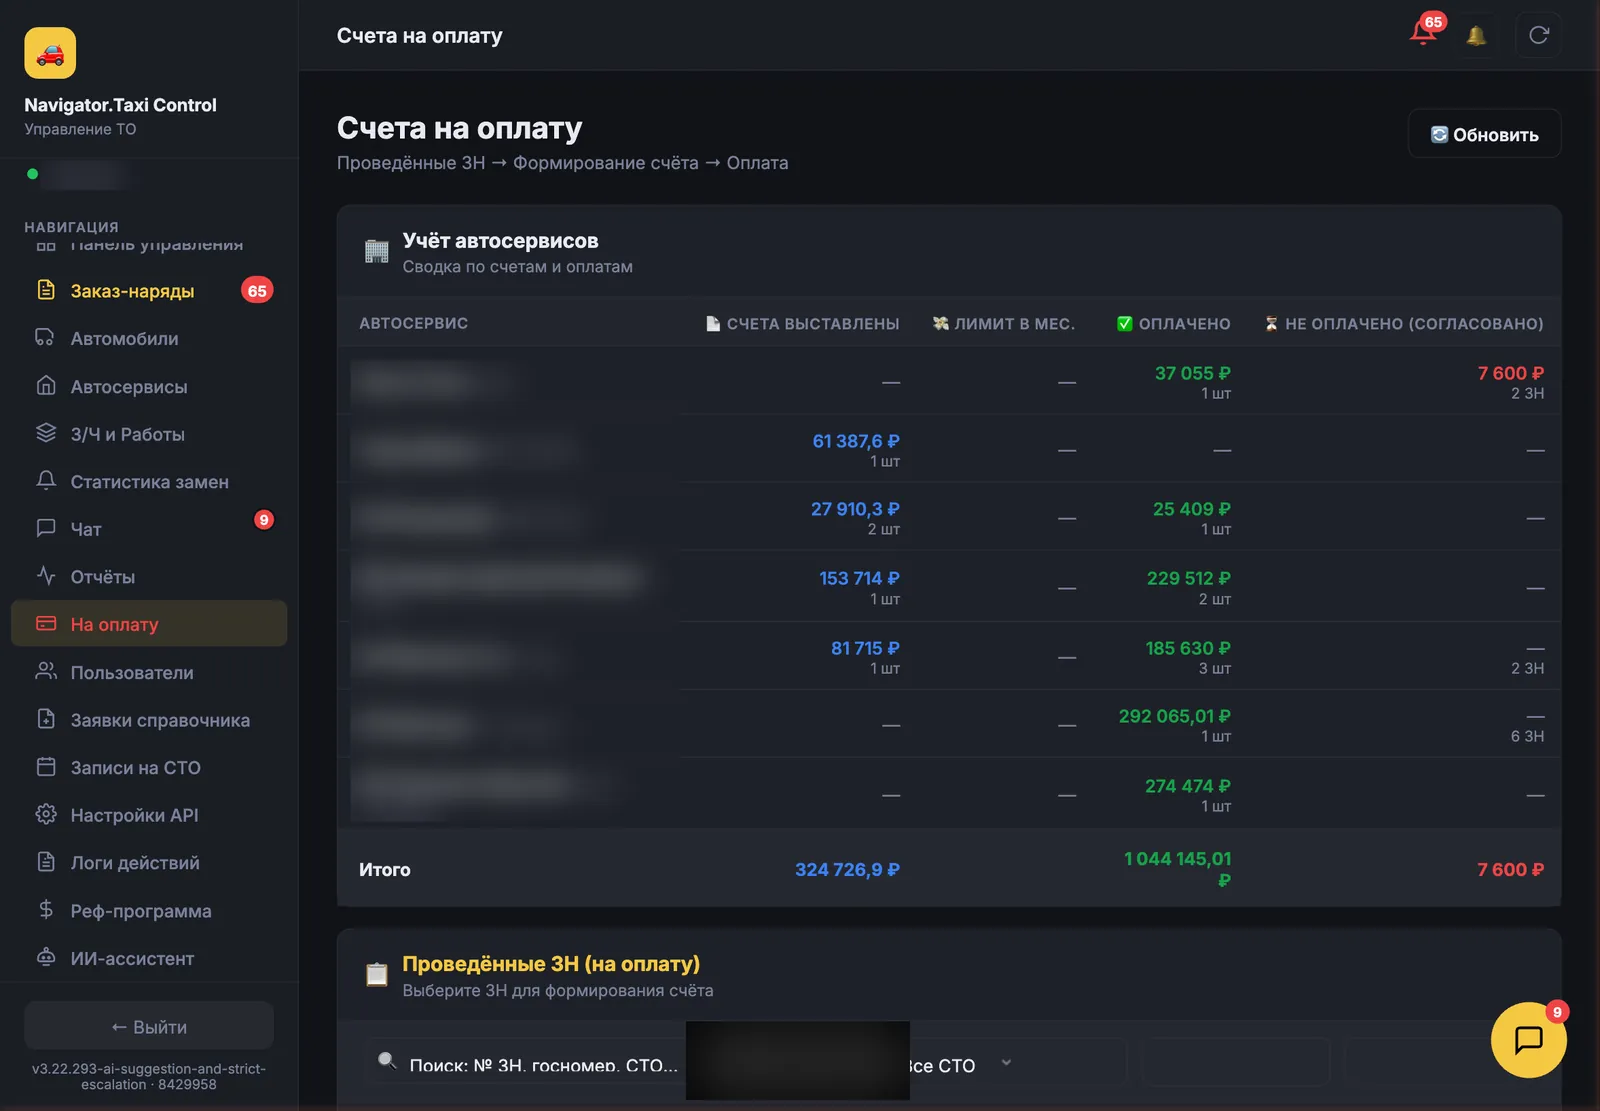
Task: Open Заявки справочника page
Action: coord(149,720)
